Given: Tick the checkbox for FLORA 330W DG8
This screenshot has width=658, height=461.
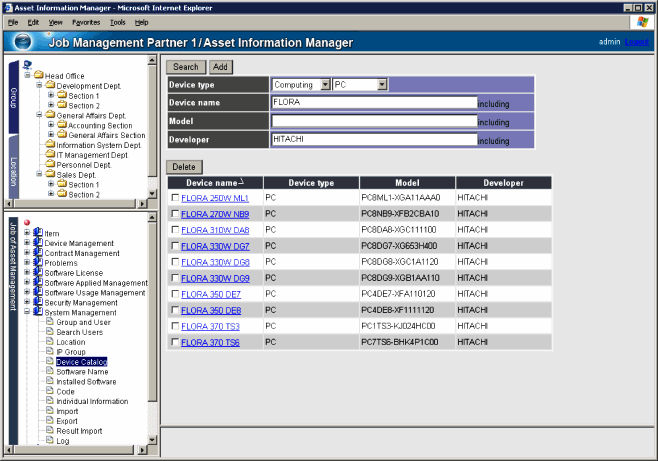Looking at the screenshot, I should coord(175,262).
